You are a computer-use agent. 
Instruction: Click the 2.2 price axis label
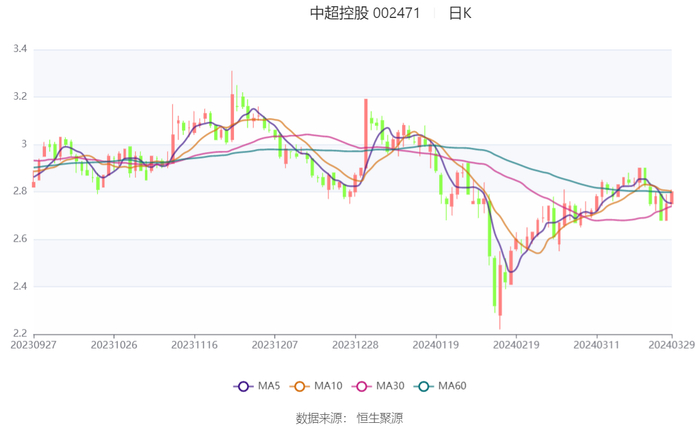19,334
